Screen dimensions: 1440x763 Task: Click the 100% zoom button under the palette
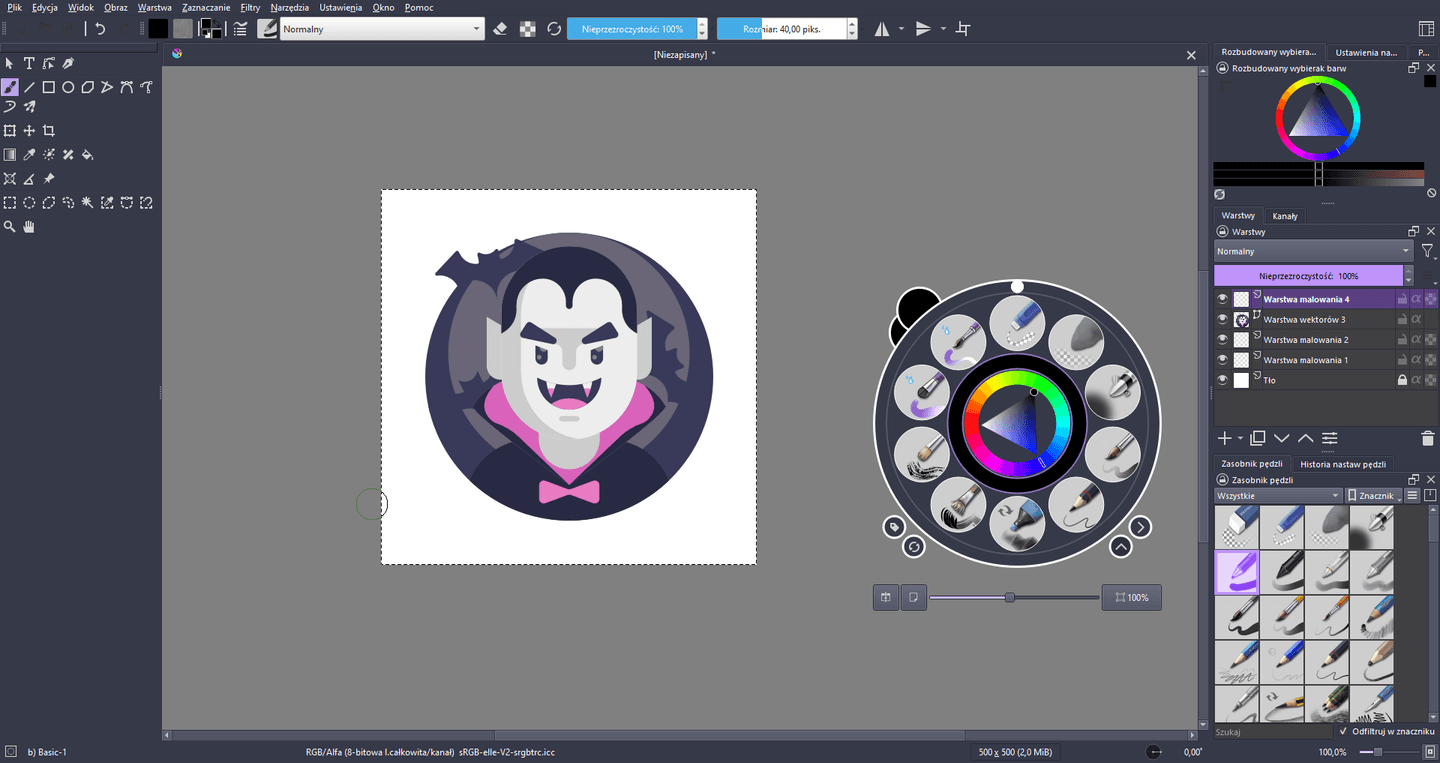[x=1131, y=597]
